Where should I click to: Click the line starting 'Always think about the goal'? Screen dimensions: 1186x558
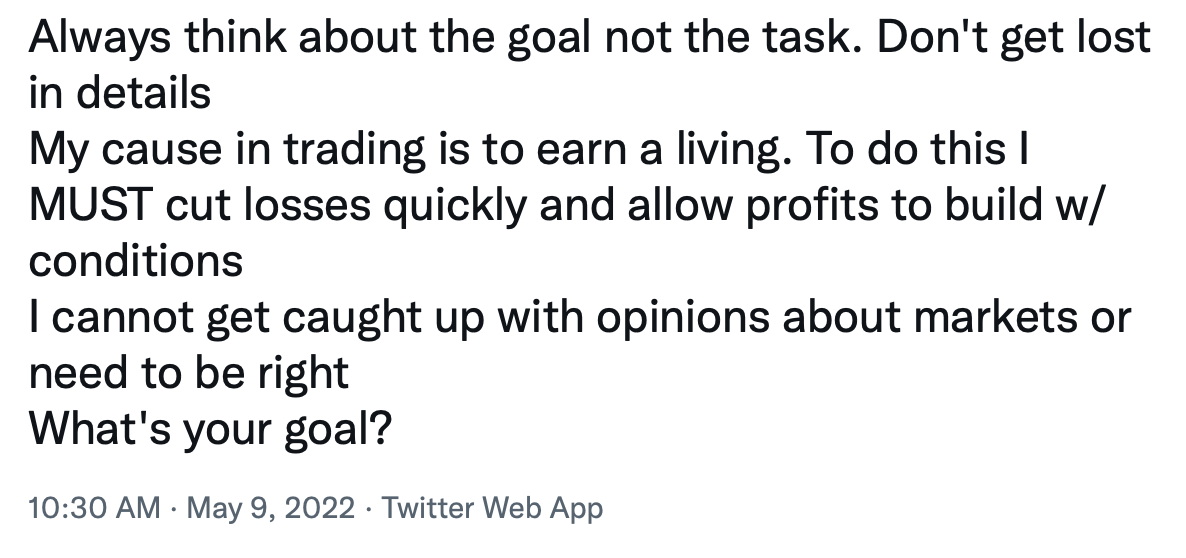[x=590, y=38]
